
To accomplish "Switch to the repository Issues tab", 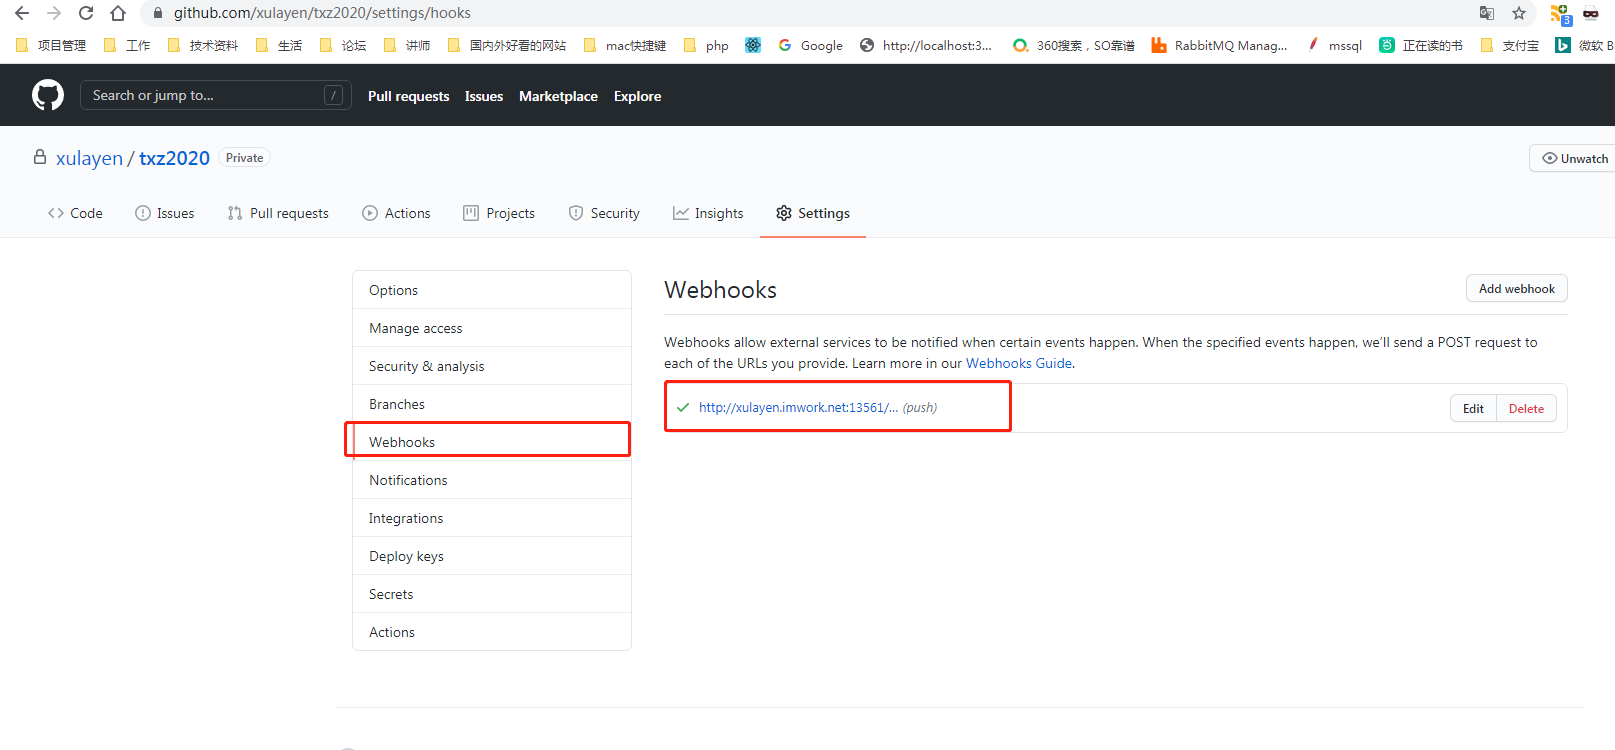I will point(165,213).
